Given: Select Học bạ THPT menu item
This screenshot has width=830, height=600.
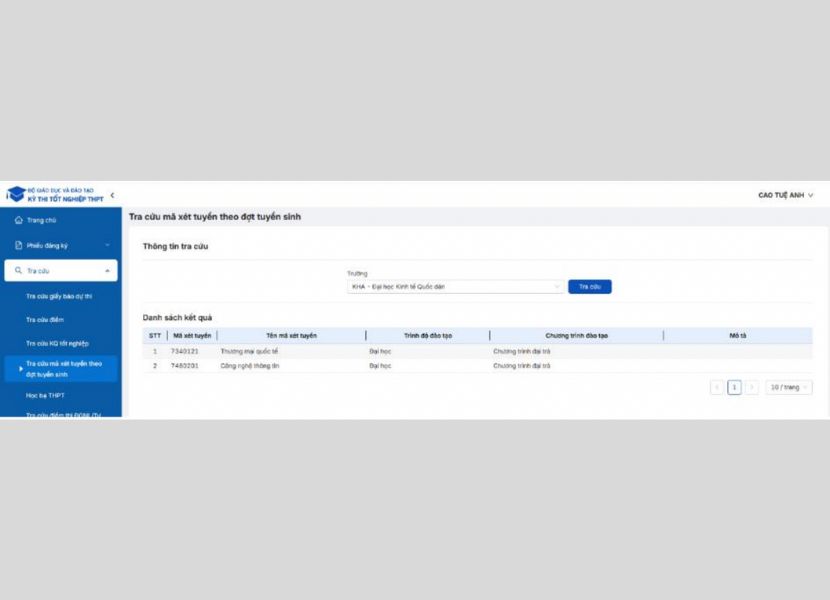Looking at the screenshot, I should pos(45,395).
